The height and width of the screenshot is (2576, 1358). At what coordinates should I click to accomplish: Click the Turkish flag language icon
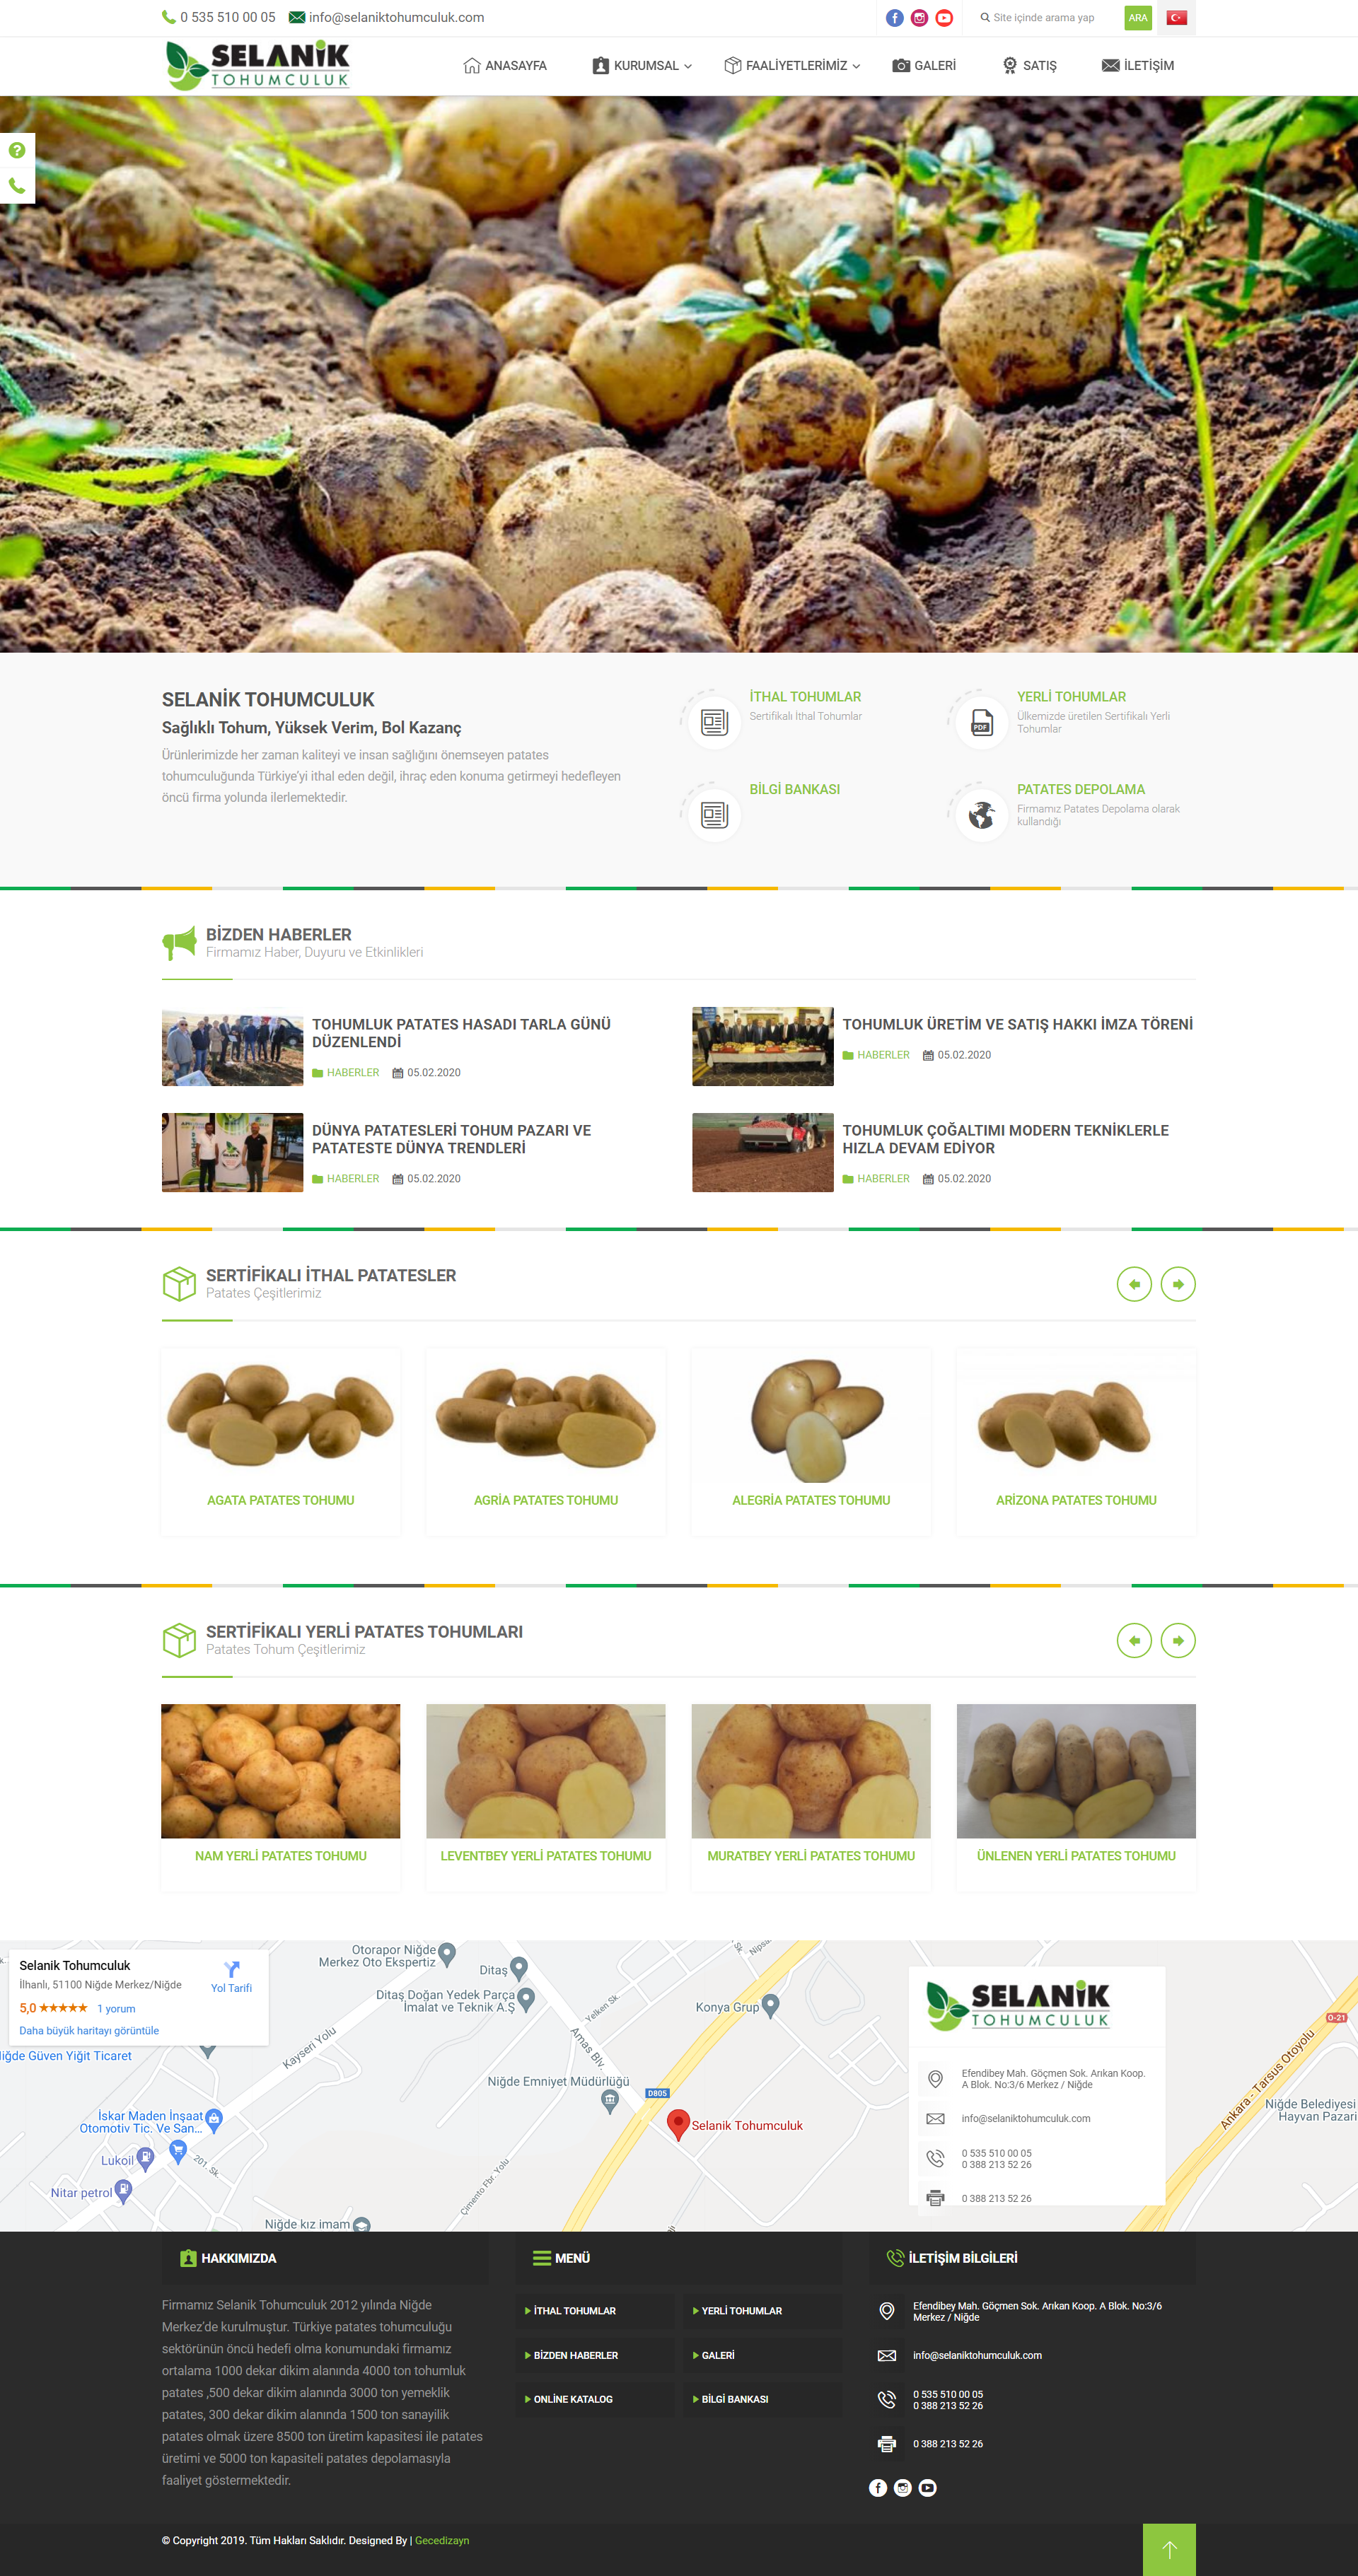click(1177, 18)
